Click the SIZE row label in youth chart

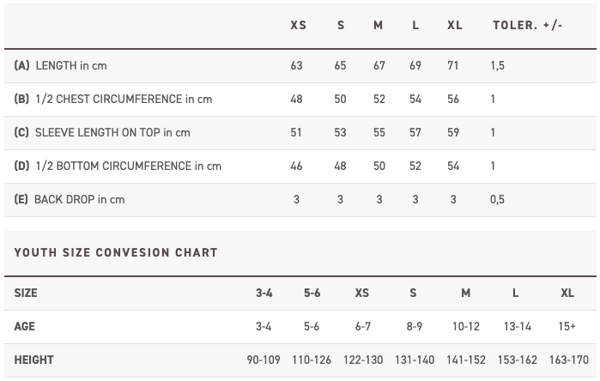click(x=26, y=293)
